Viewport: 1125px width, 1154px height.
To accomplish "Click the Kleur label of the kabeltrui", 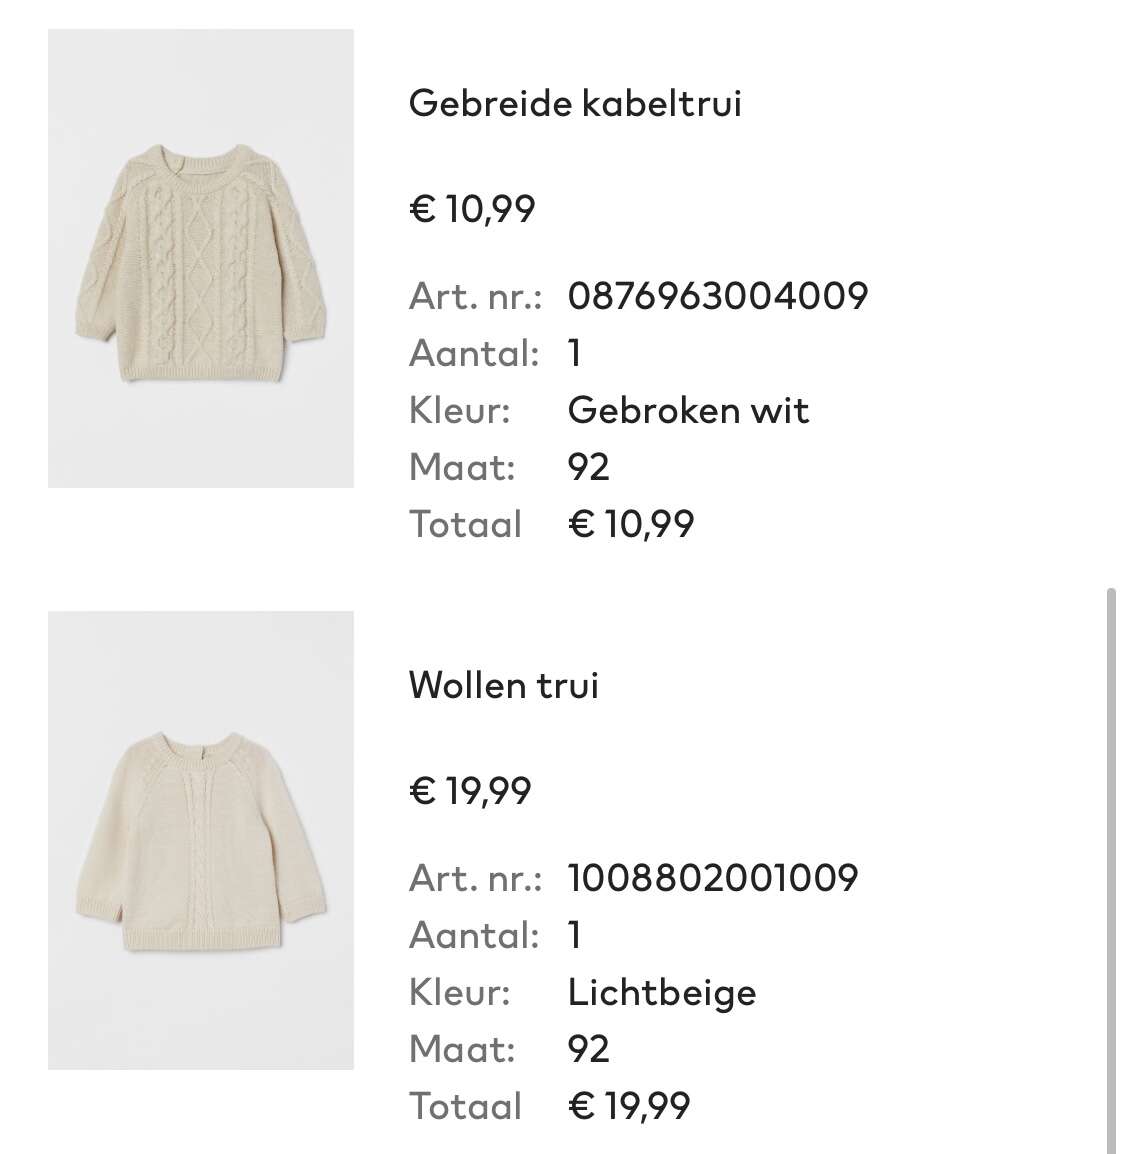I will (459, 410).
